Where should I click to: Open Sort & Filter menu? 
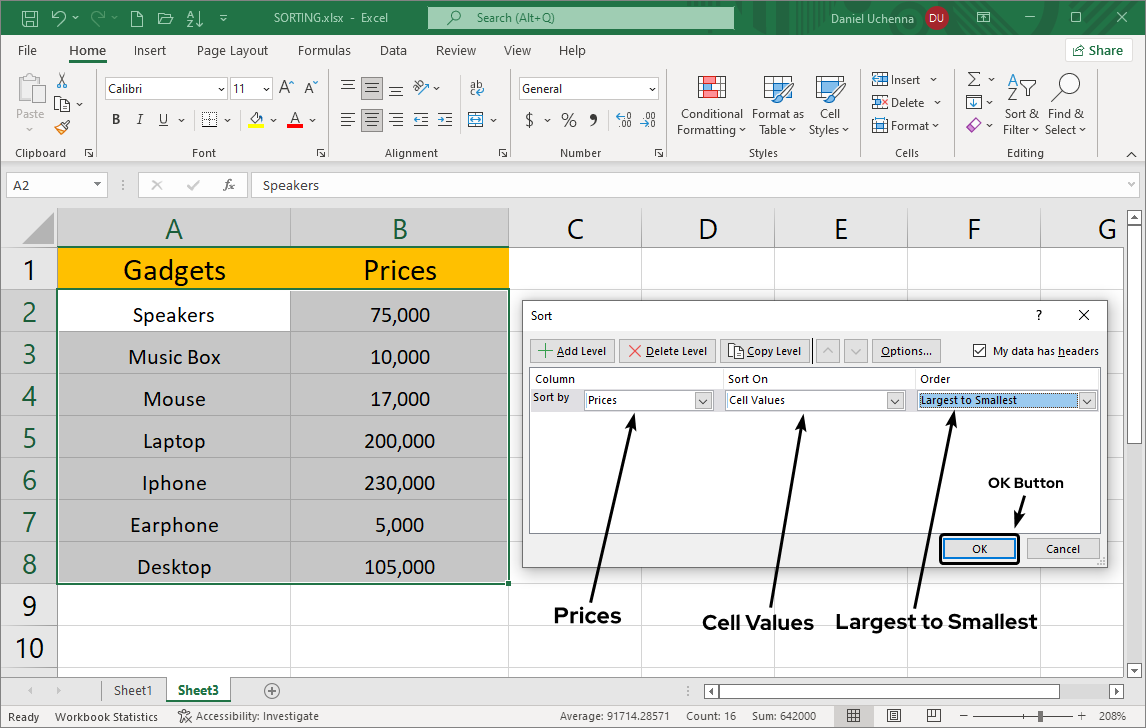click(x=1022, y=106)
